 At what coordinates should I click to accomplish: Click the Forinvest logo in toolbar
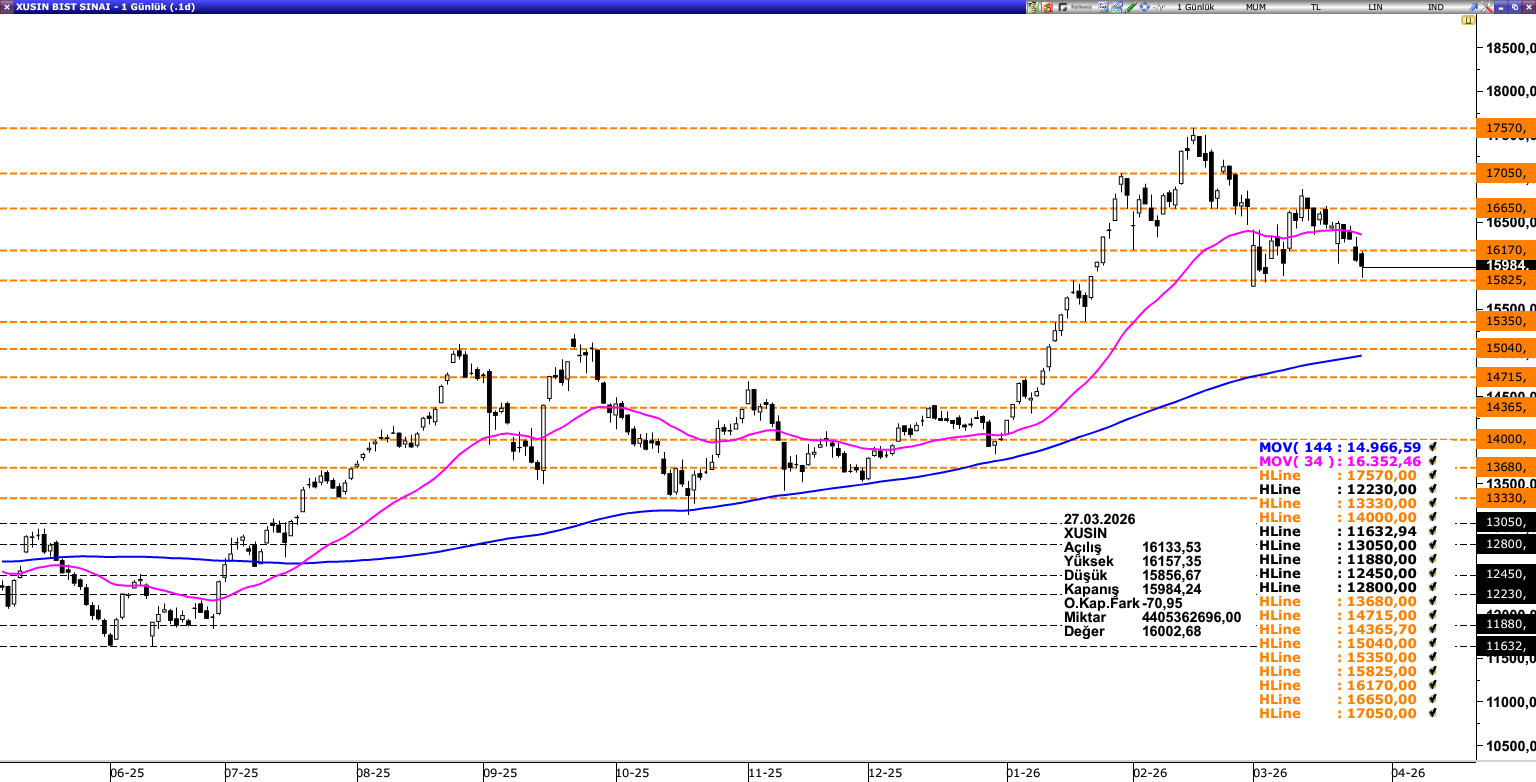(x=1078, y=7)
